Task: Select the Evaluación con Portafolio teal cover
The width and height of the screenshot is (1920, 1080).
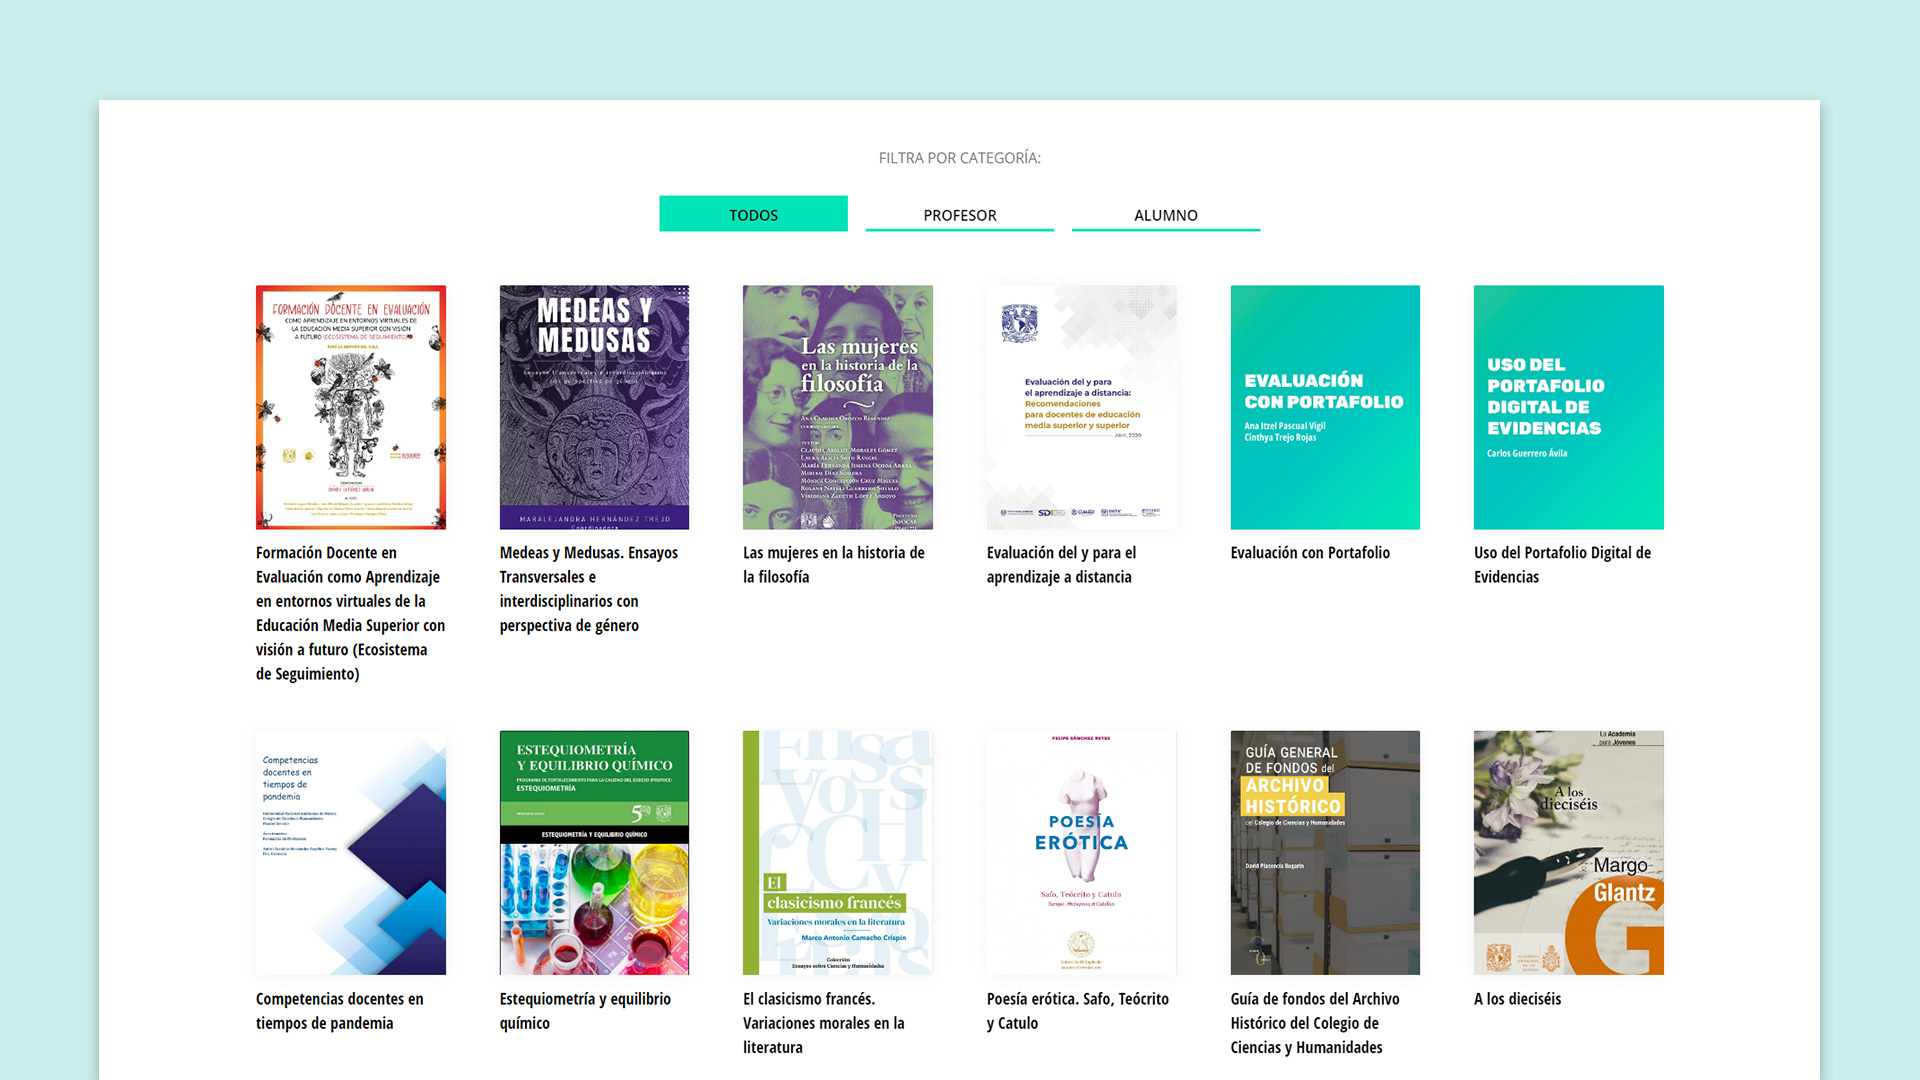Action: tap(1324, 407)
